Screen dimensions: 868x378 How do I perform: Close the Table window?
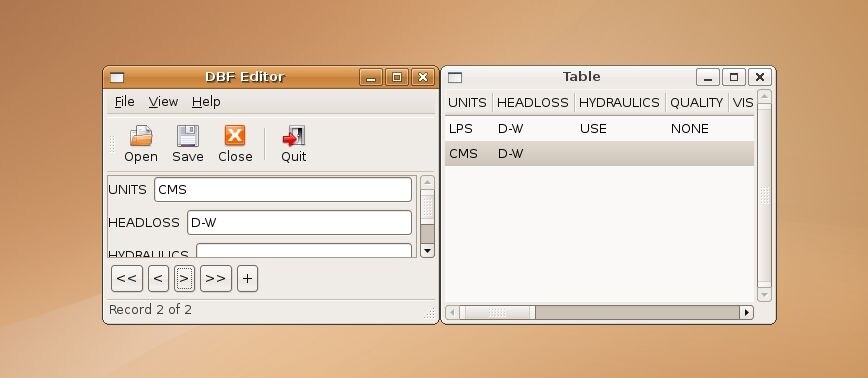pos(760,77)
